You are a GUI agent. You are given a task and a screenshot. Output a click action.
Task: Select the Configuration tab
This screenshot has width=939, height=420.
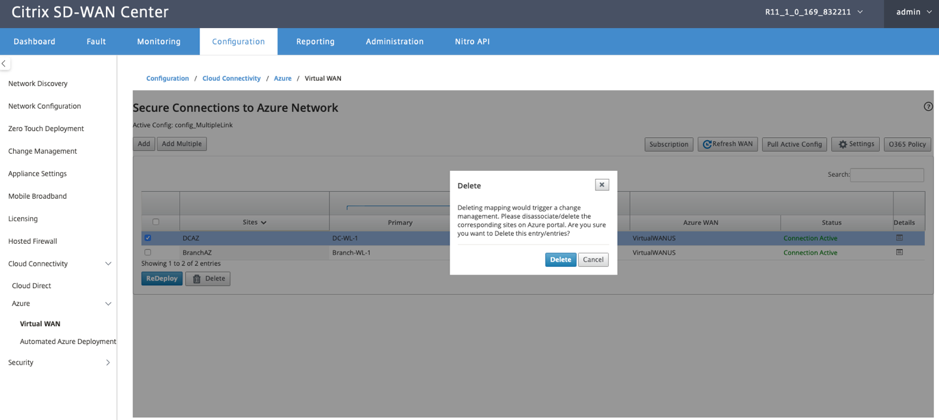(238, 41)
